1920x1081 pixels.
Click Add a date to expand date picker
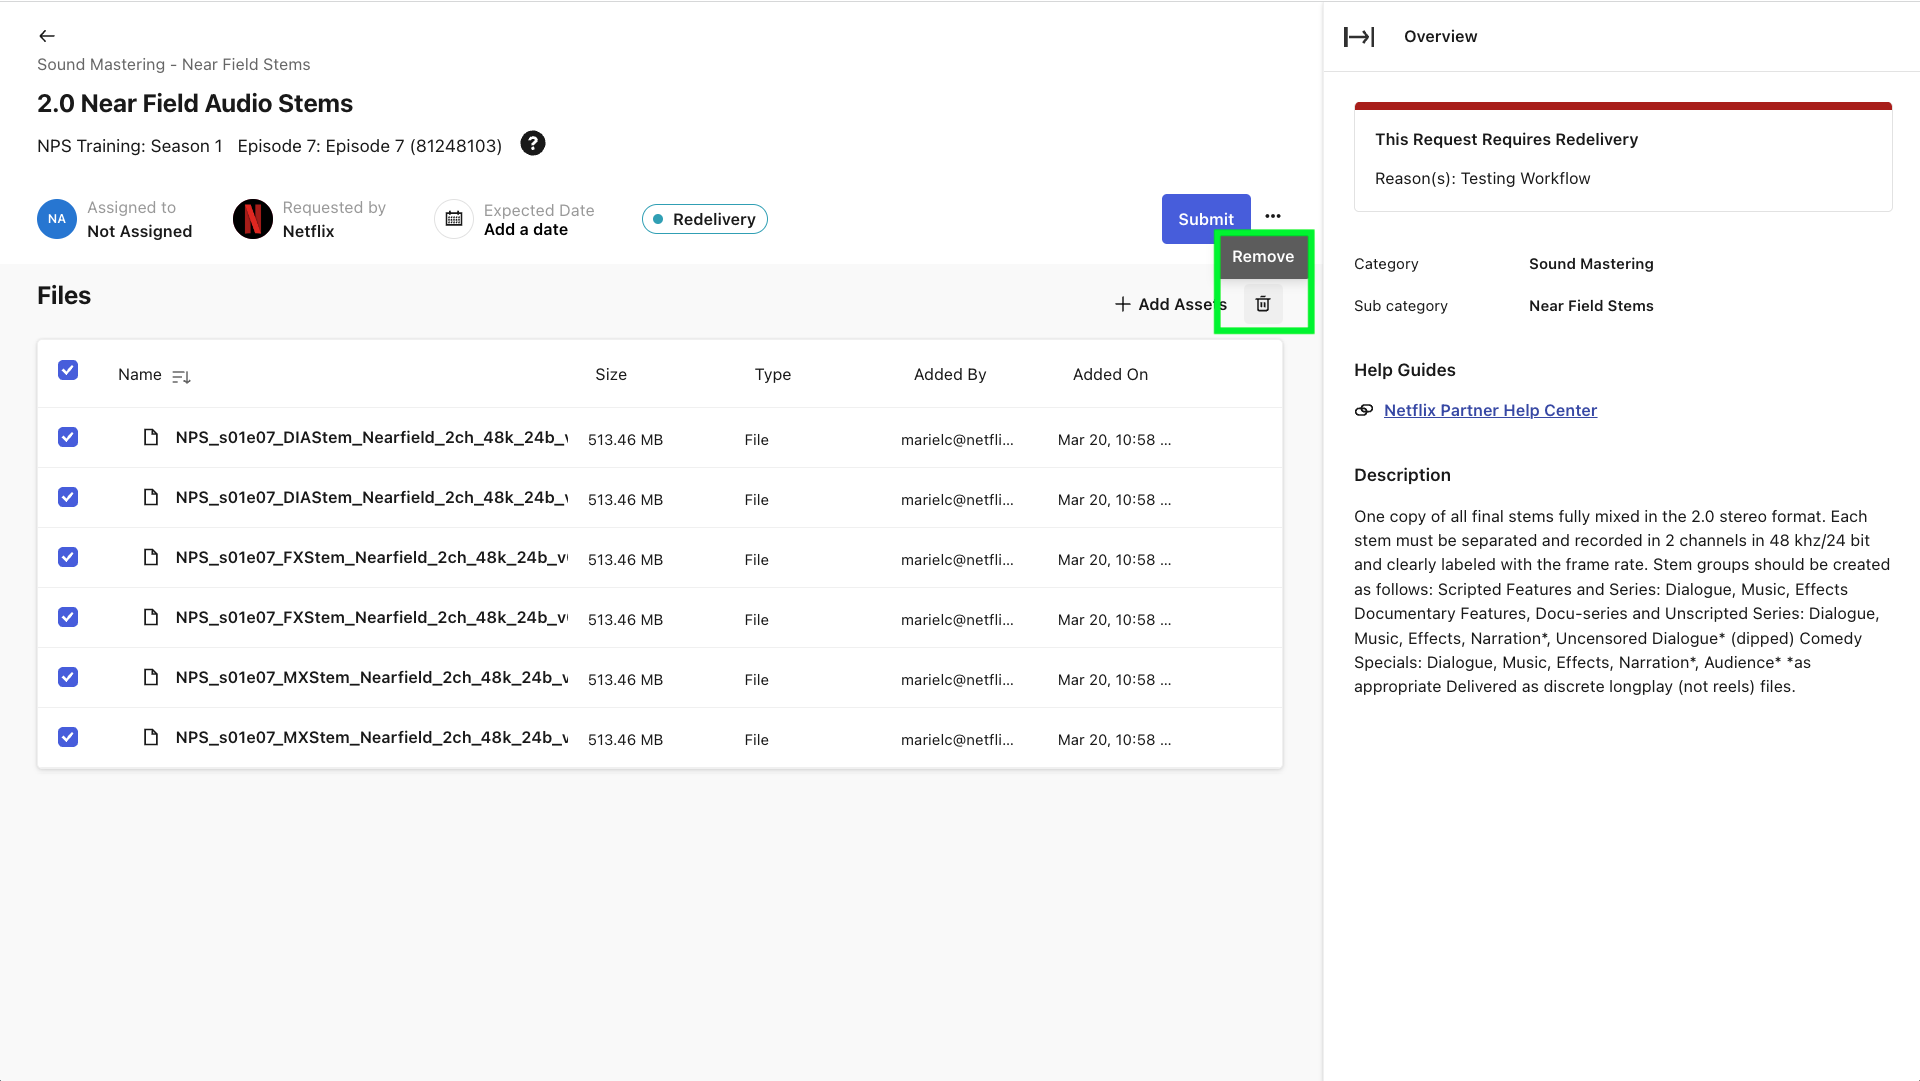pos(525,229)
